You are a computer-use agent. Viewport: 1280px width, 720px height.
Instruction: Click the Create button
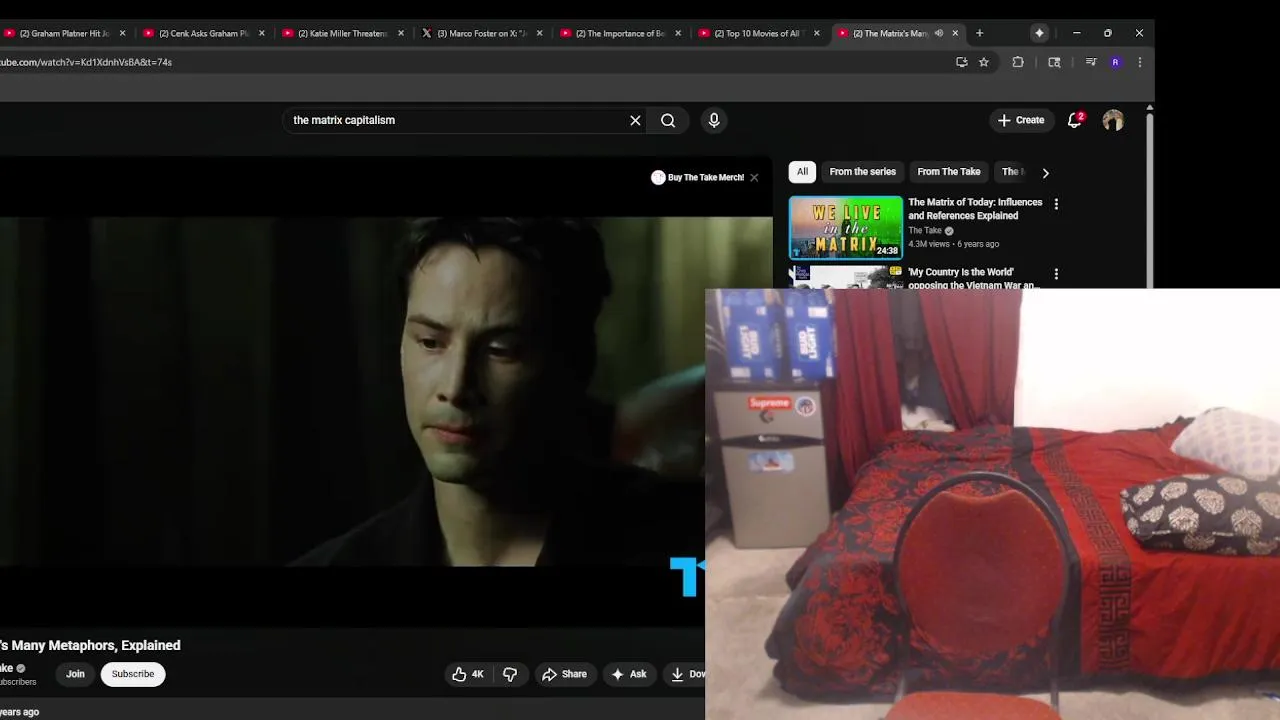click(1021, 120)
